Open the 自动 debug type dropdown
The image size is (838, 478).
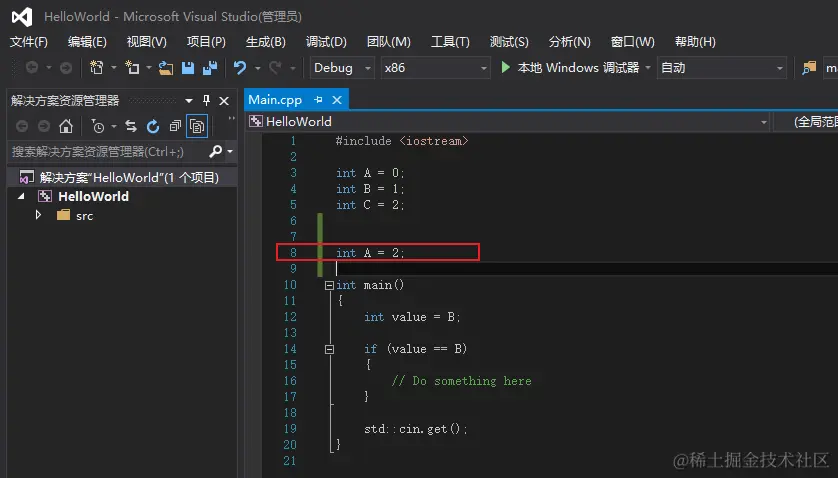click(721, 68)
